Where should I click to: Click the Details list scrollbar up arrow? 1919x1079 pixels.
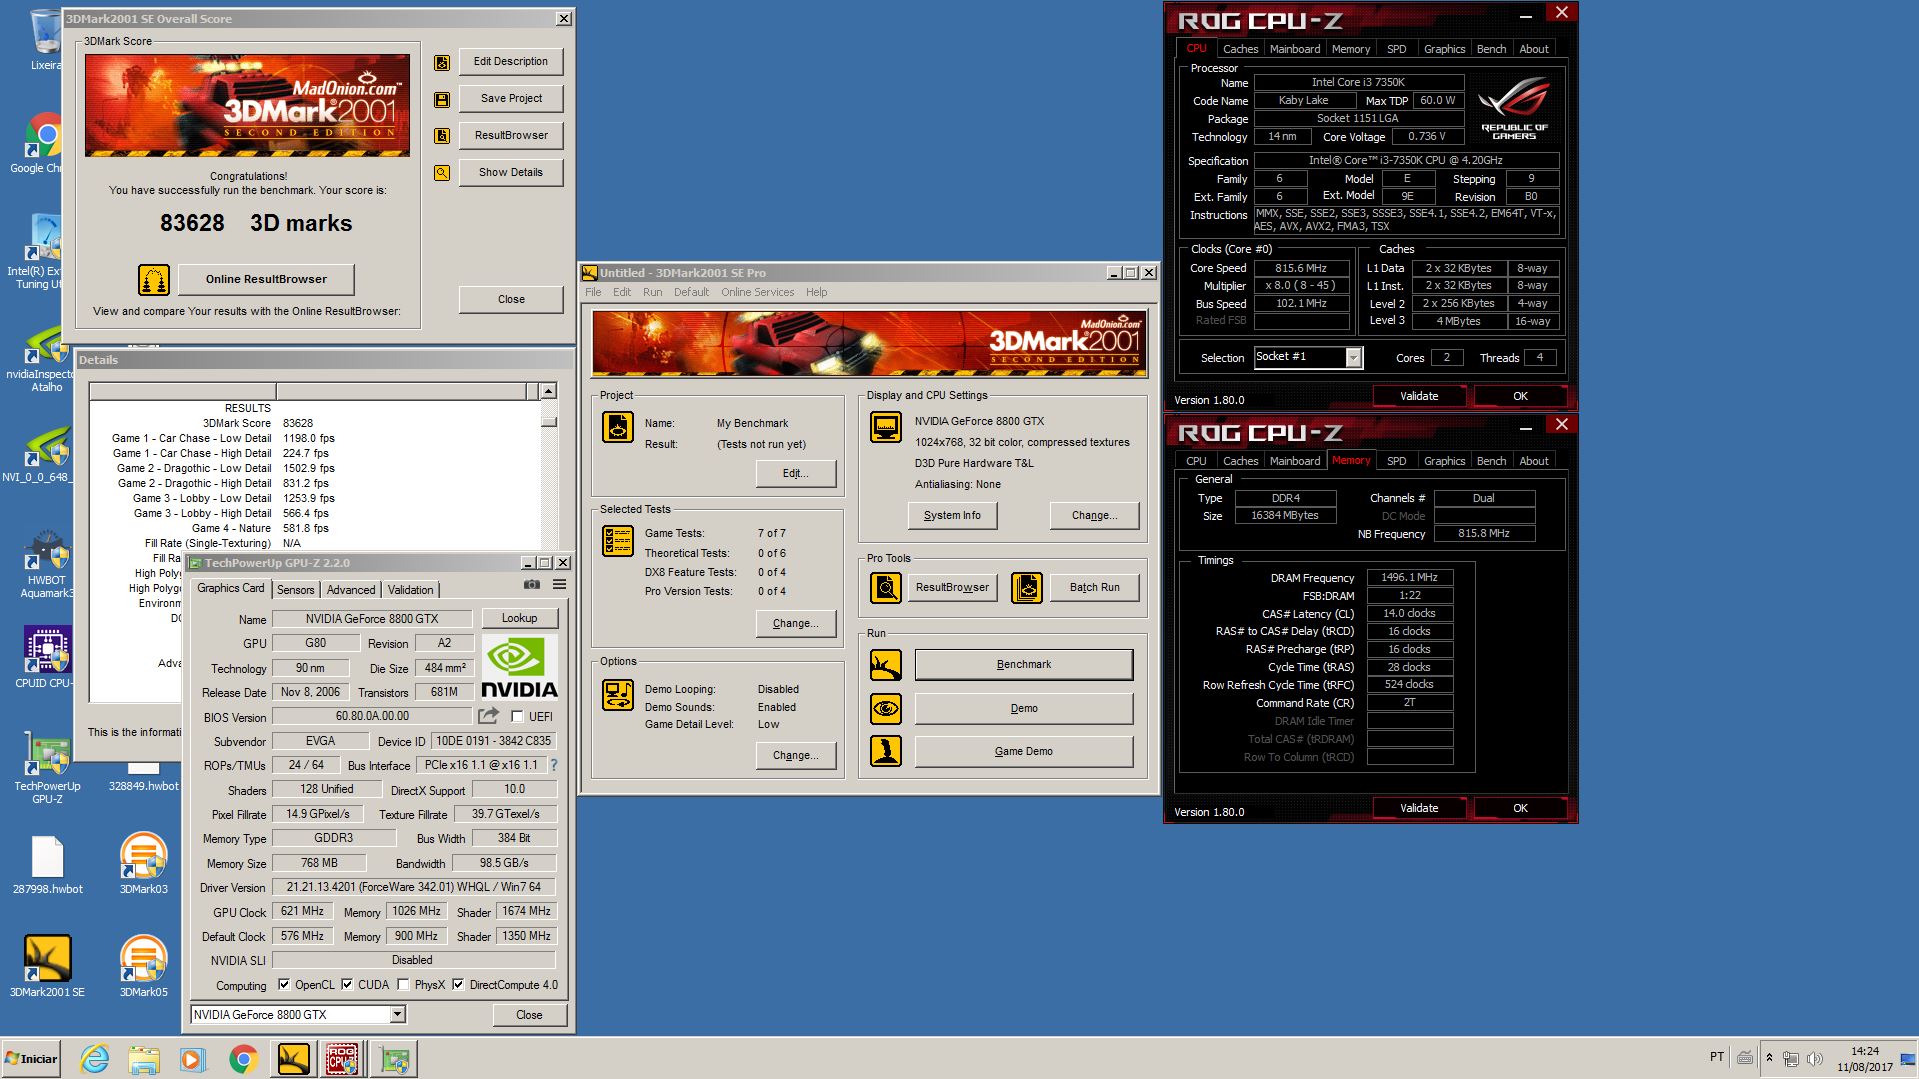click(x=548, y=391)
